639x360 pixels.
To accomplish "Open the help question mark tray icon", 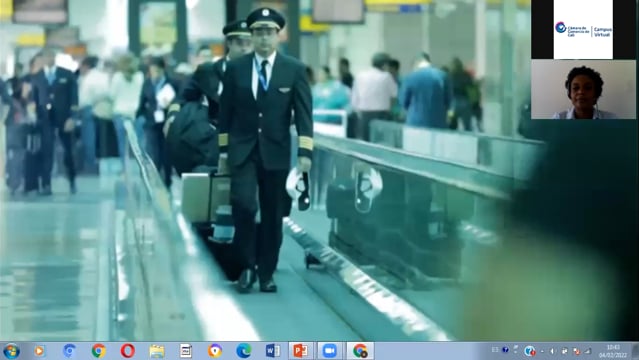I will pyautogui.click(x=505, y=350).
